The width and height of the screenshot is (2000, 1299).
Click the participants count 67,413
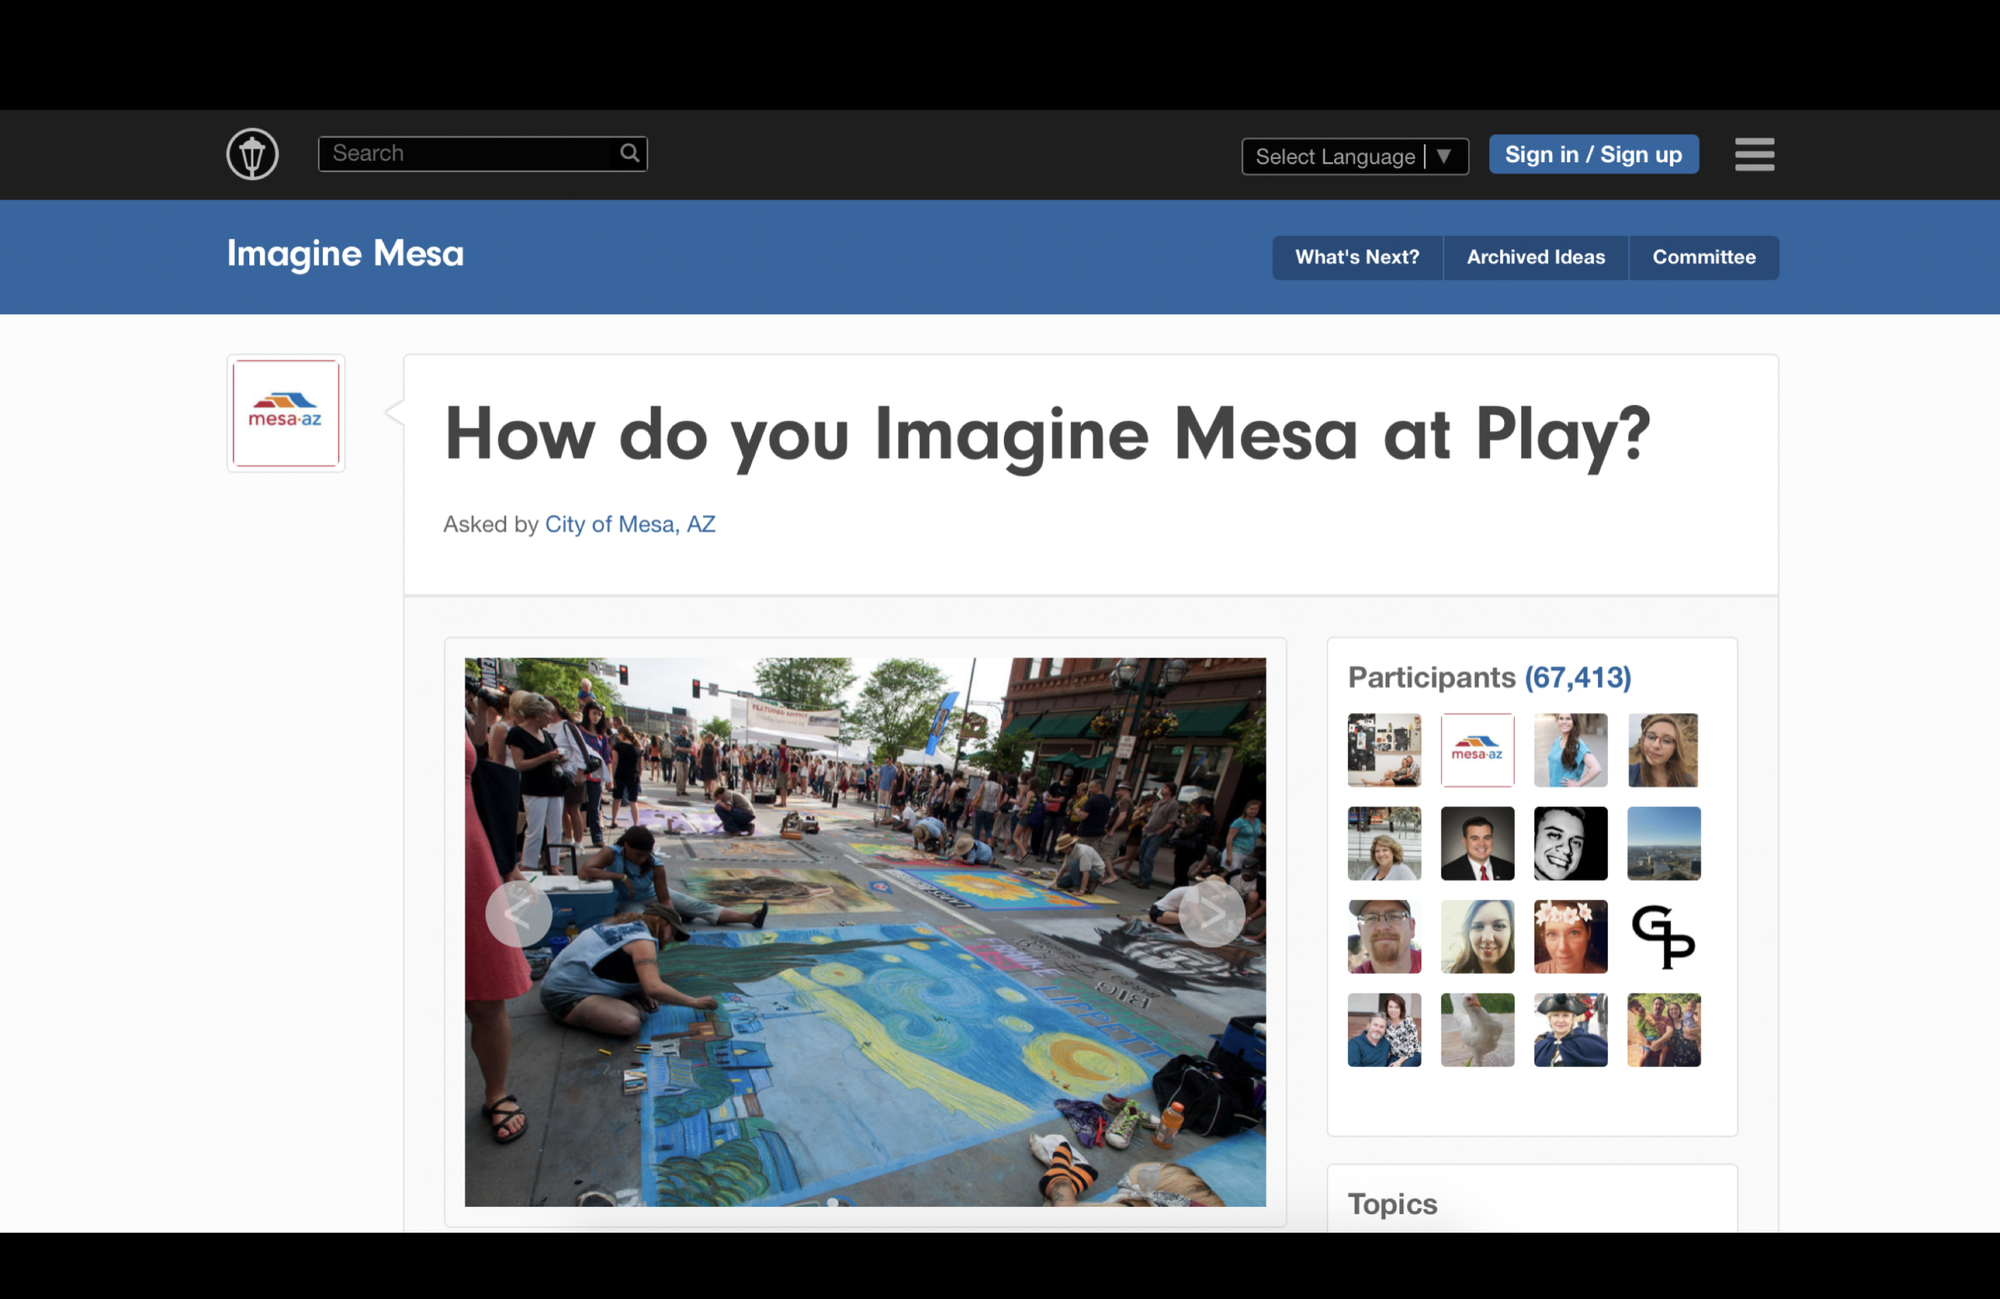coord(1577,677)
